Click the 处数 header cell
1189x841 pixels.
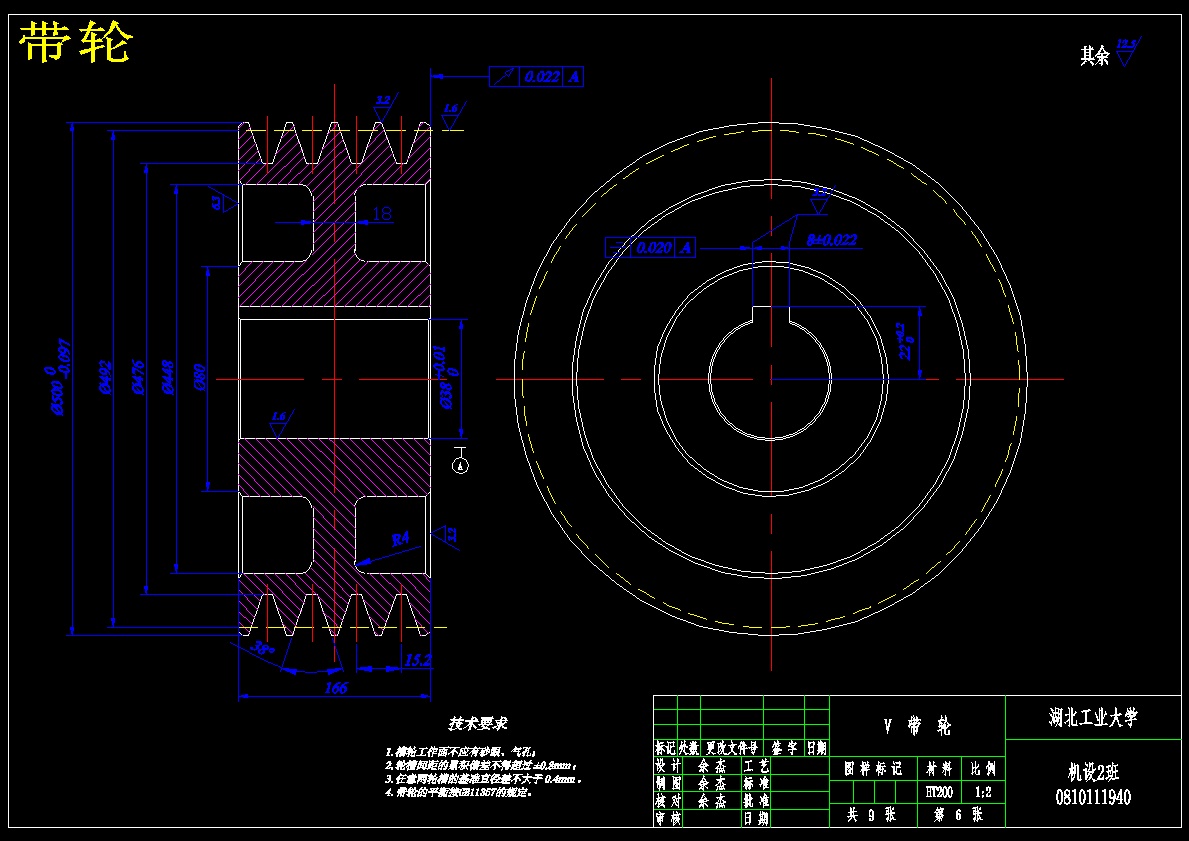point(689,748)
